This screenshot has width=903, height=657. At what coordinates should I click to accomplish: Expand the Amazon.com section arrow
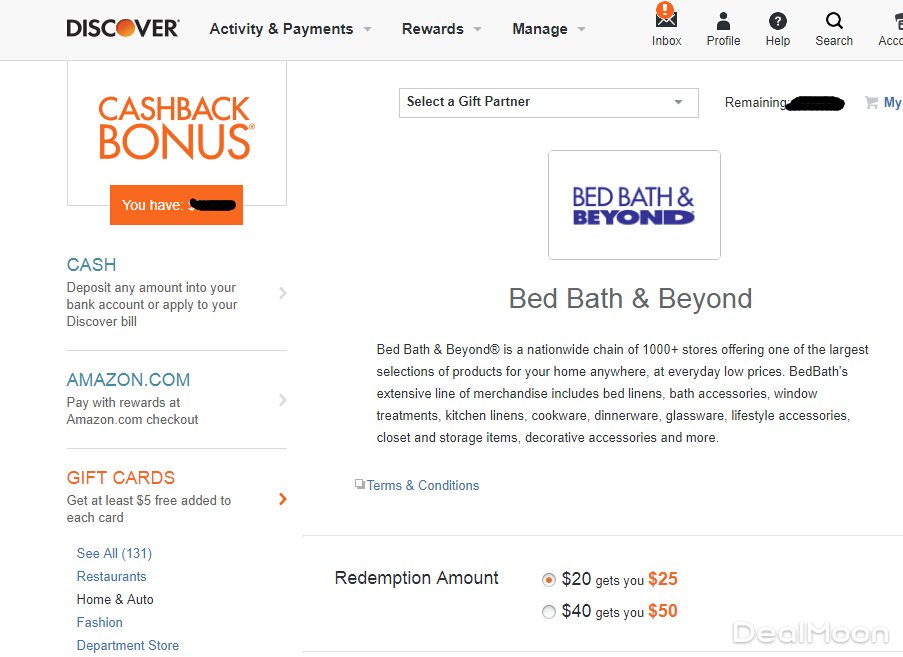(282, 400)
